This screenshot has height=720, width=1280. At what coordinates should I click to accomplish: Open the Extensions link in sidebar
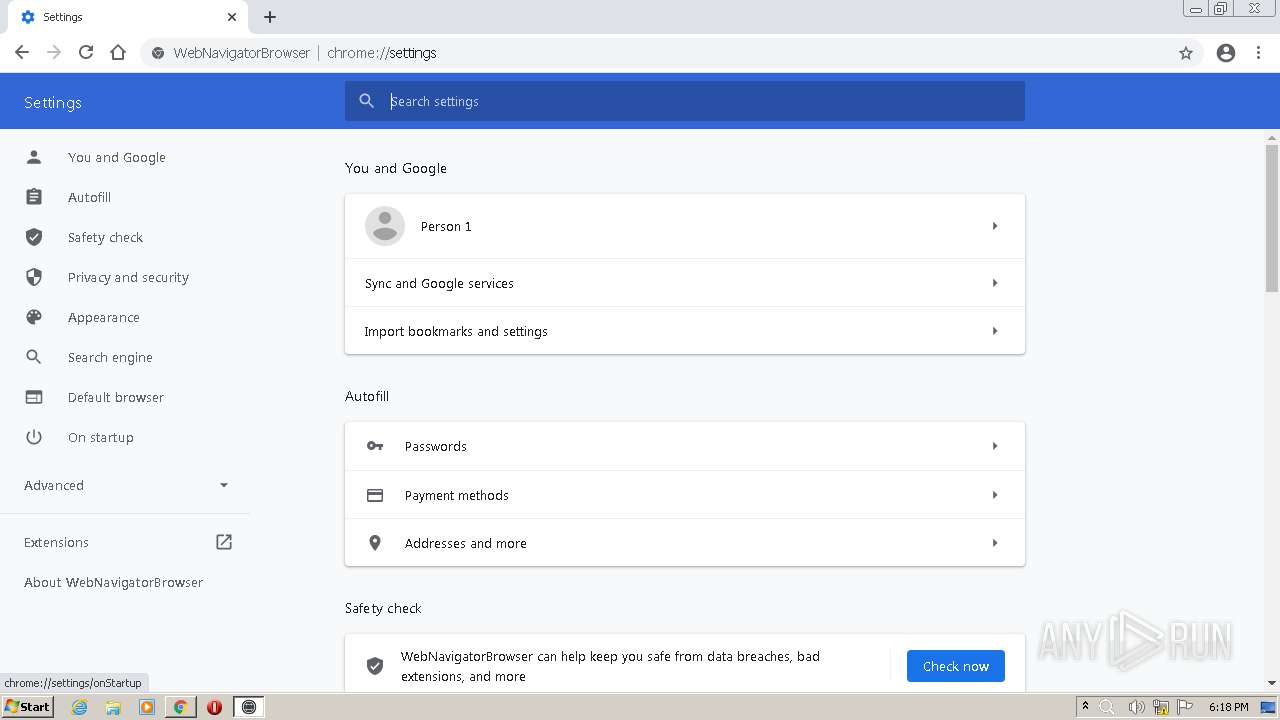(x=56, y=542)
